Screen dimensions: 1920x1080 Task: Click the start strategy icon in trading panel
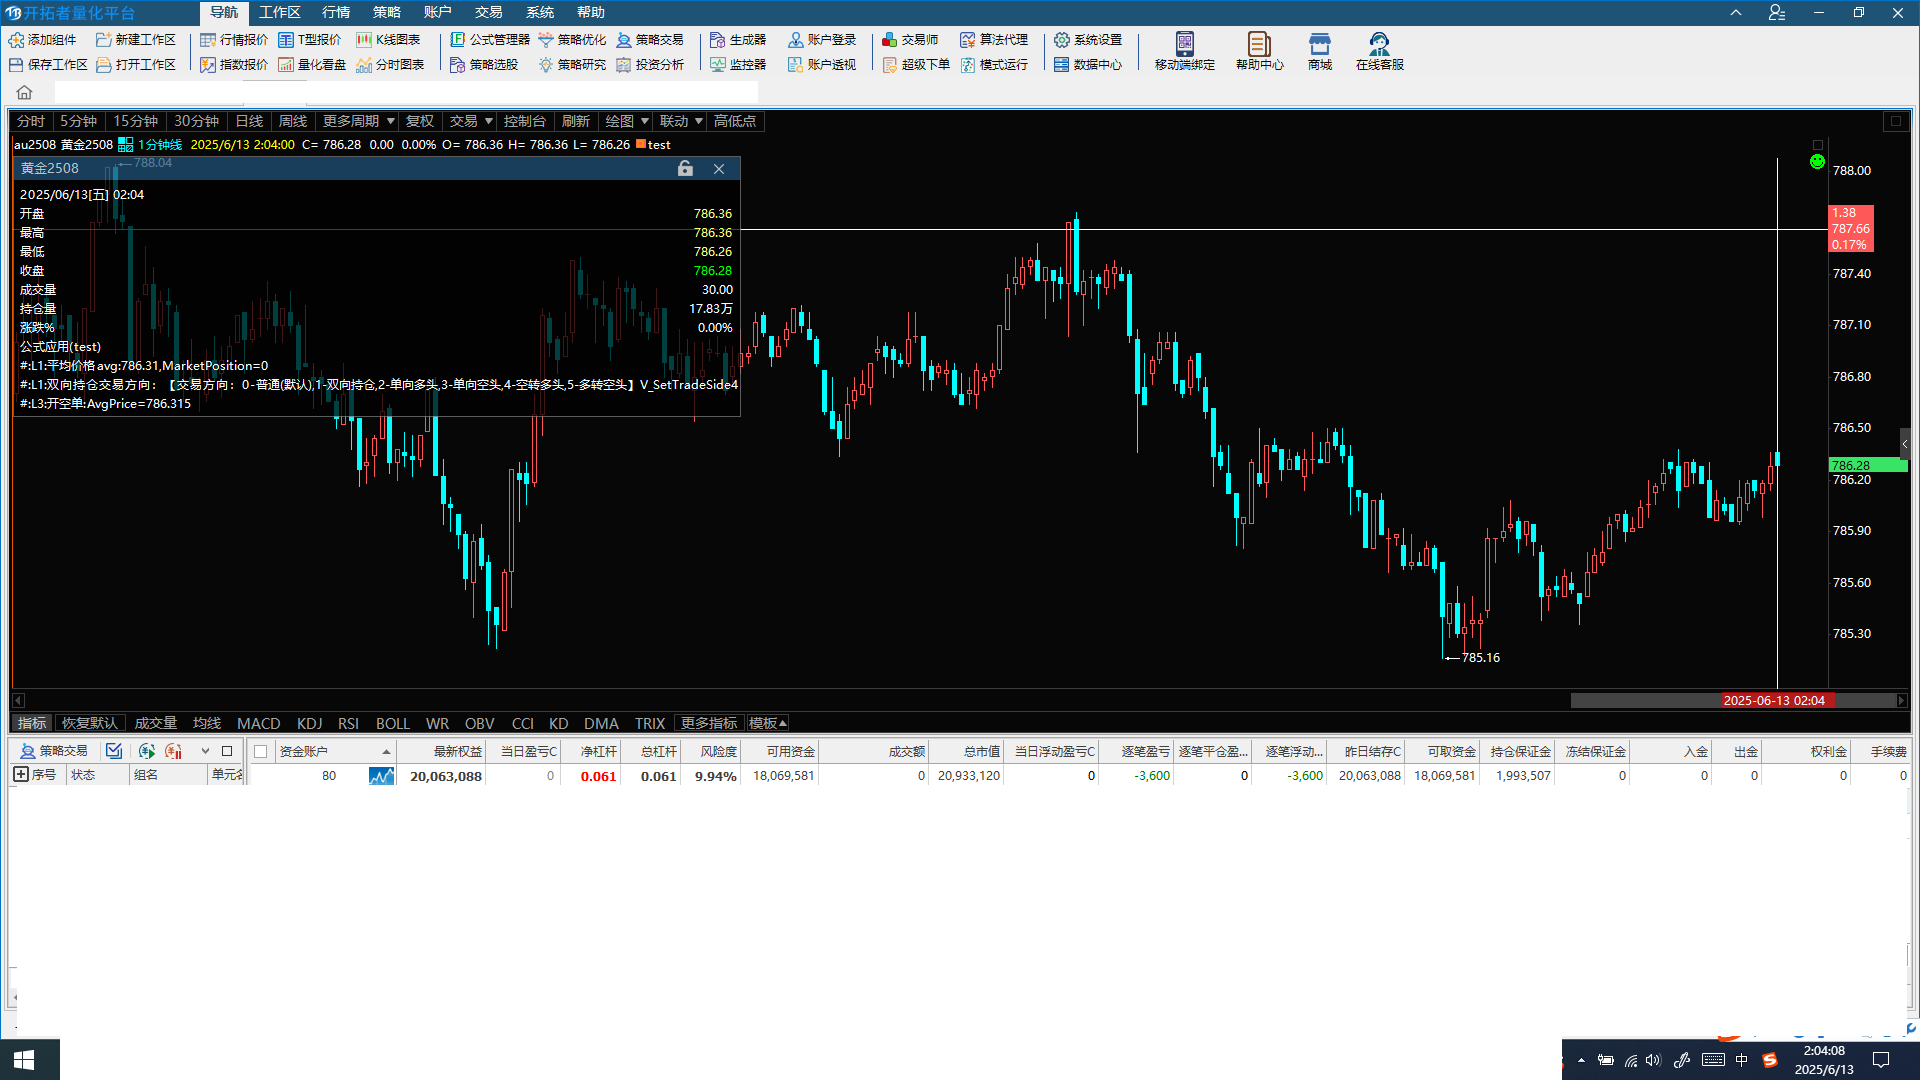point(147,751)
